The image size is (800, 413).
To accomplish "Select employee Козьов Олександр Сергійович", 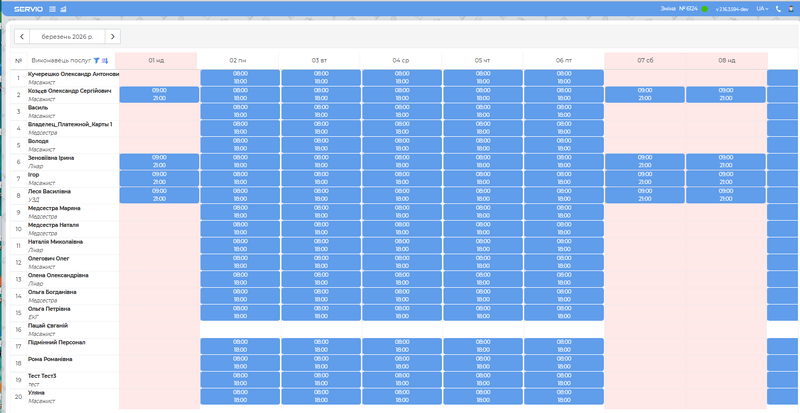I will pyautogui.click(x=69, y=90).
